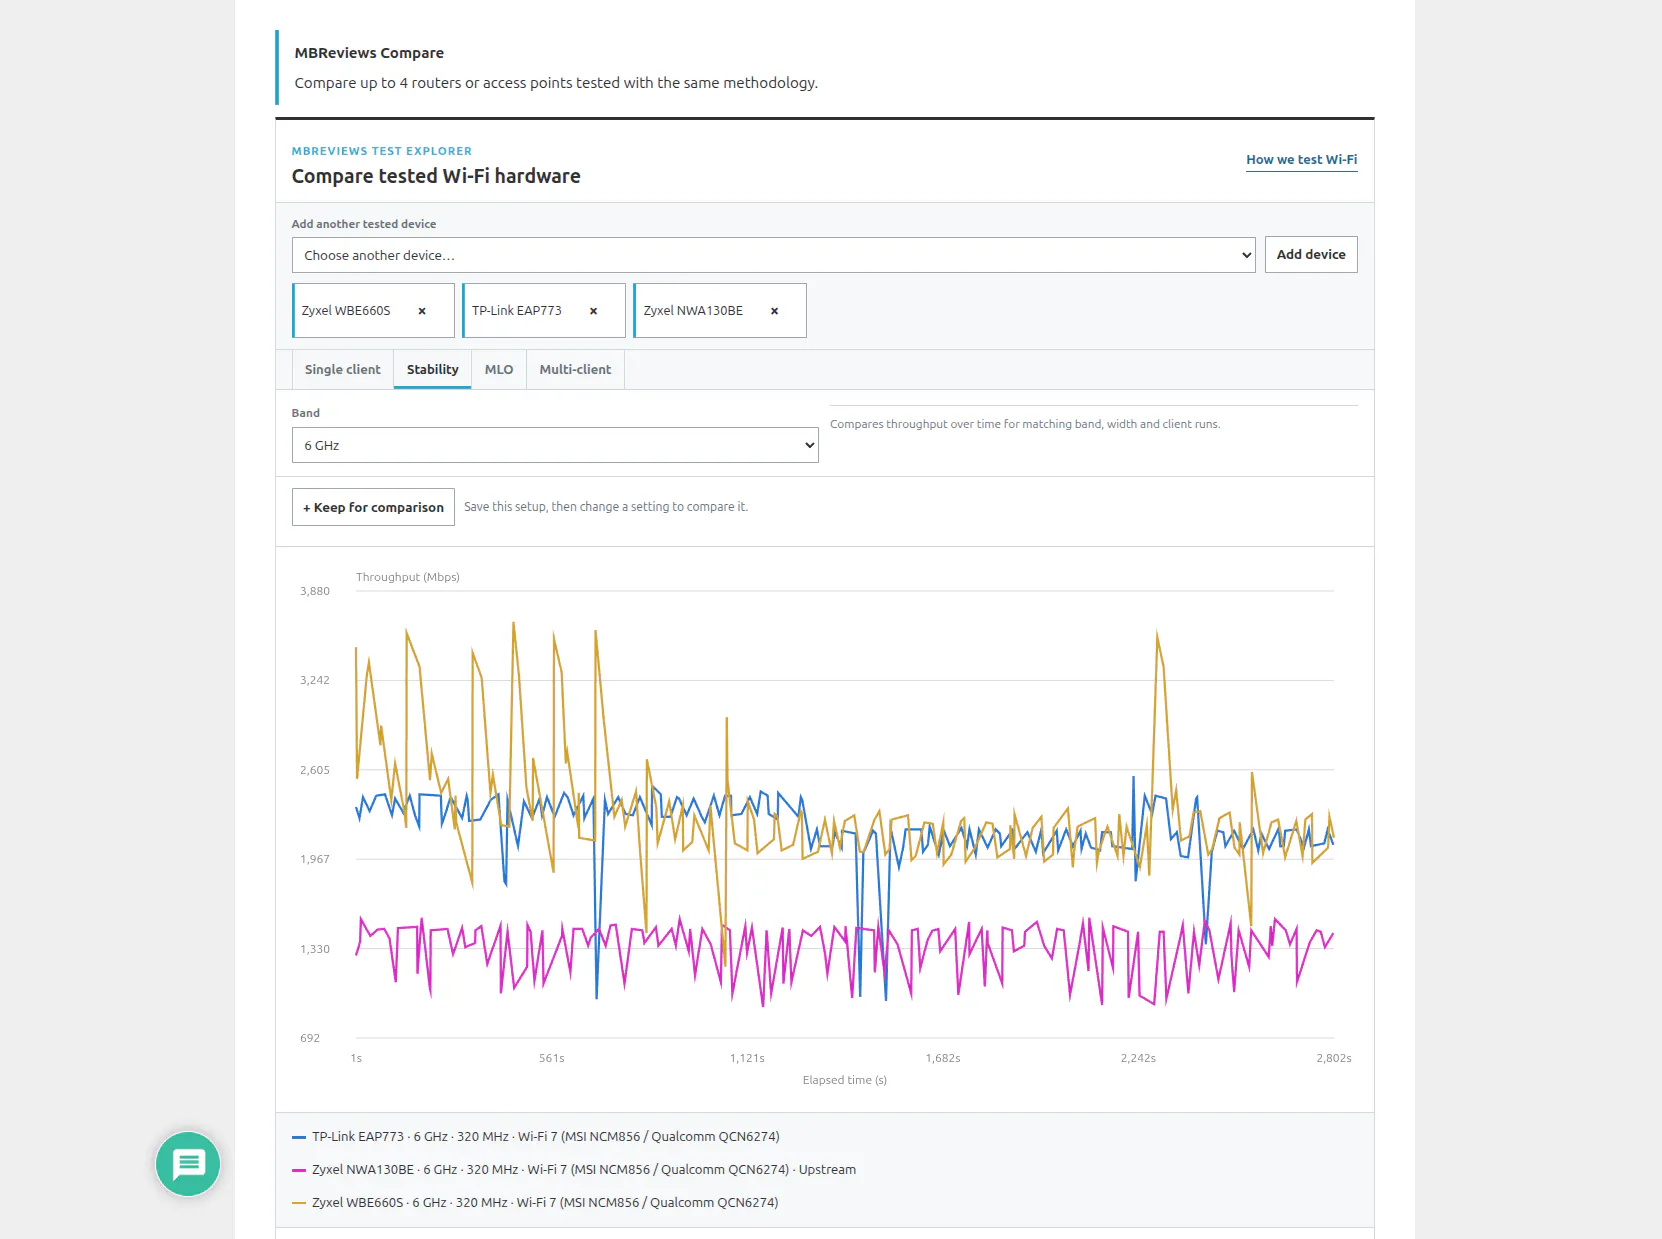This screenshot has height=1239, width=1662.
Task: Open the Multi-client tab
Action: [x=575, y=369]
